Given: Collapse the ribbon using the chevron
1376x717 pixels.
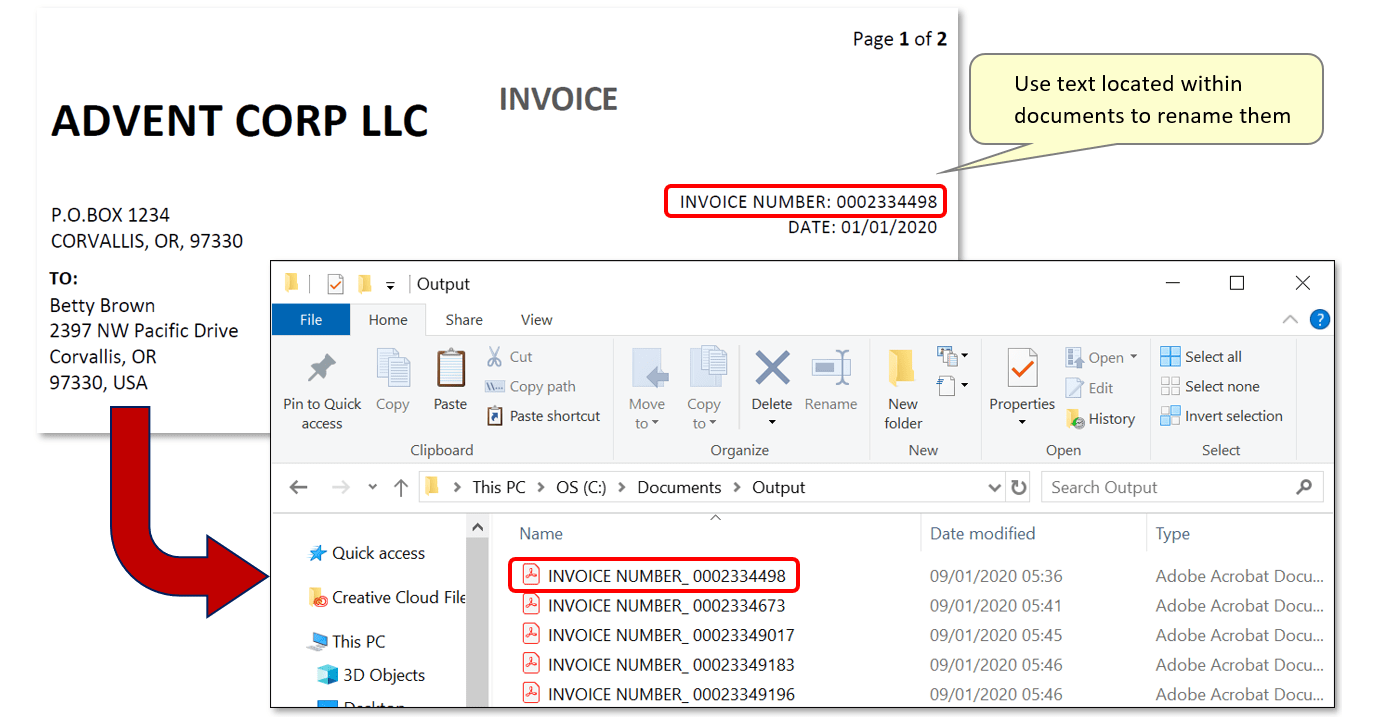Looking at the screenshot, I should pyautogui.click(x=1290, y=319).
